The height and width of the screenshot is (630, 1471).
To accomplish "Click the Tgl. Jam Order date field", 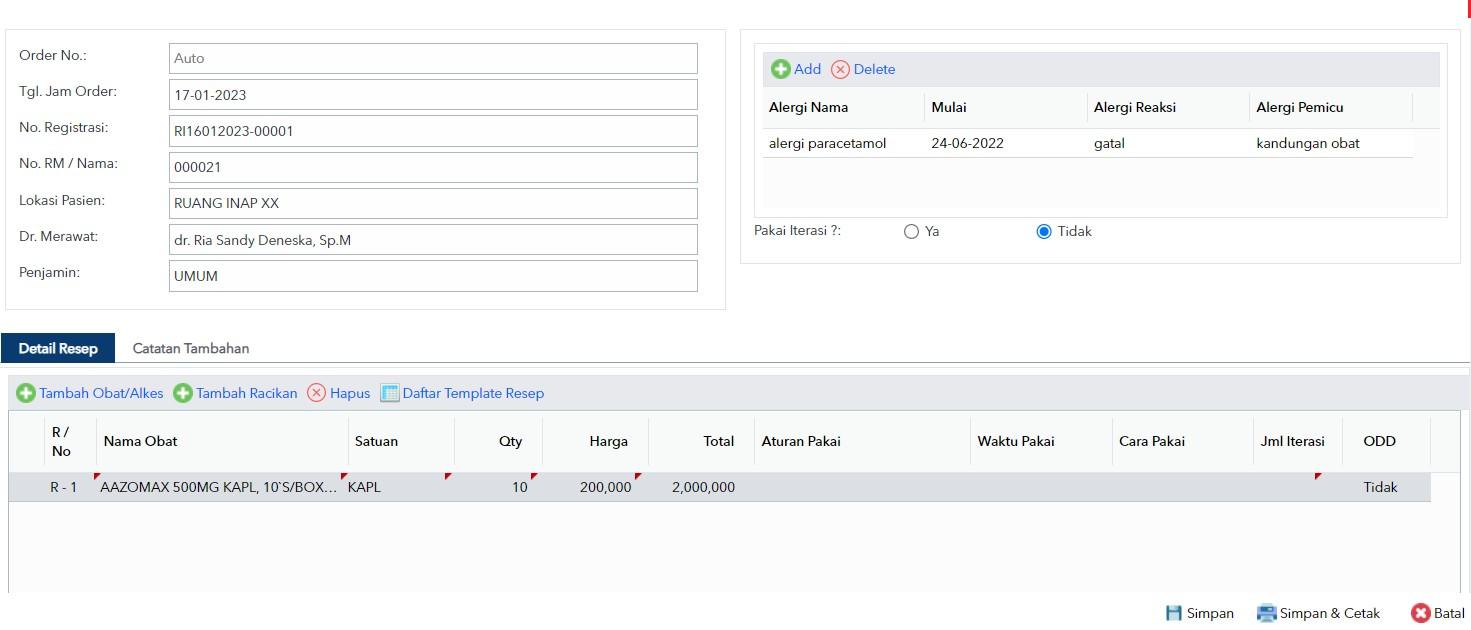I will (433, 95).
